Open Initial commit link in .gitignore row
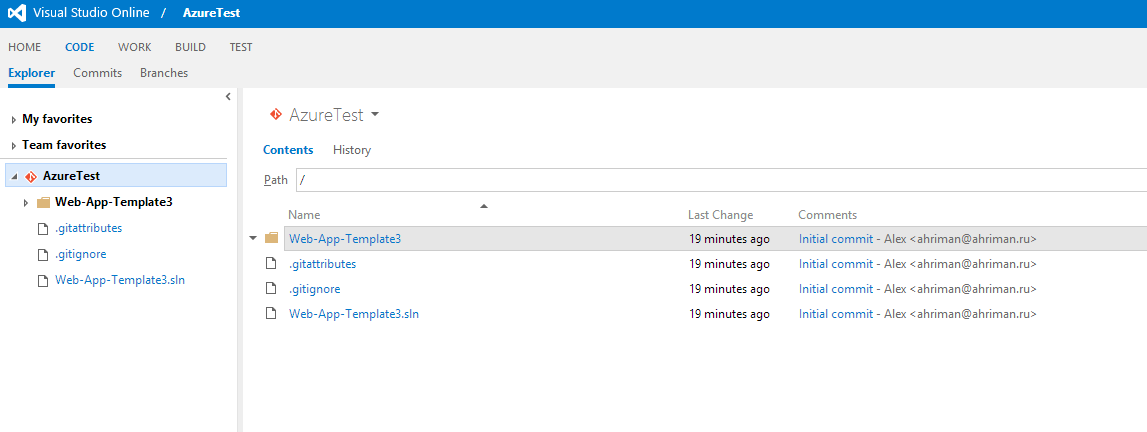This screenshot has width=1147, height=432. click(x=836, y=289)
